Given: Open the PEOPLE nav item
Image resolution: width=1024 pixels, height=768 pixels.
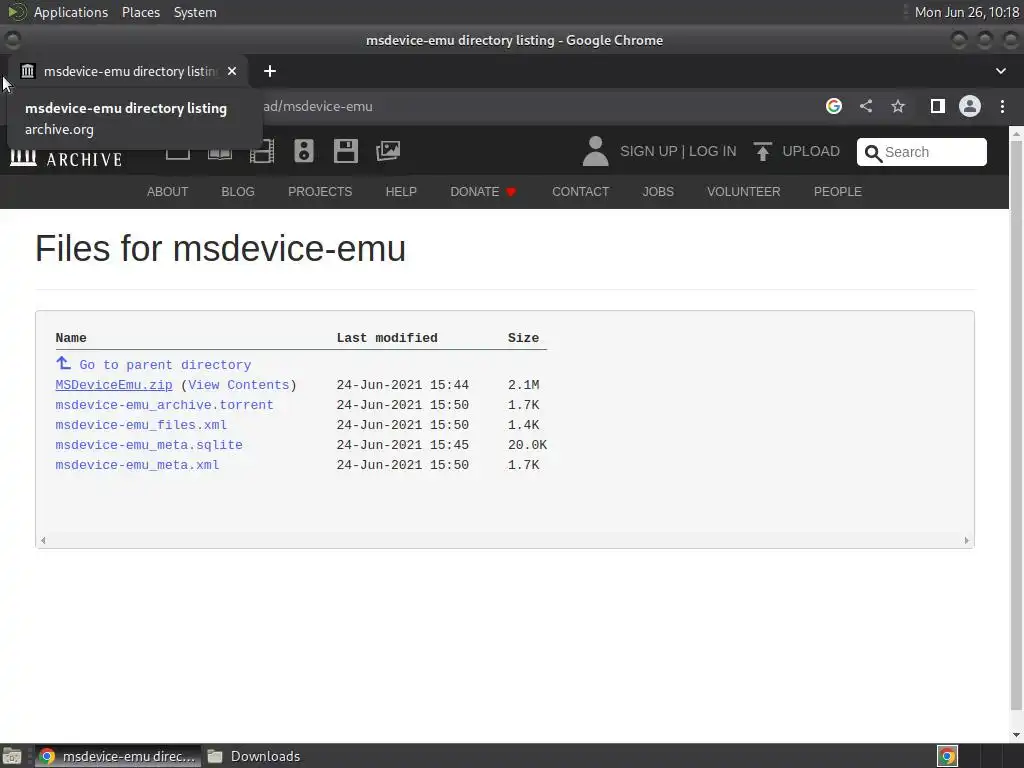Looking at the screenshot, I should point(837,191).
